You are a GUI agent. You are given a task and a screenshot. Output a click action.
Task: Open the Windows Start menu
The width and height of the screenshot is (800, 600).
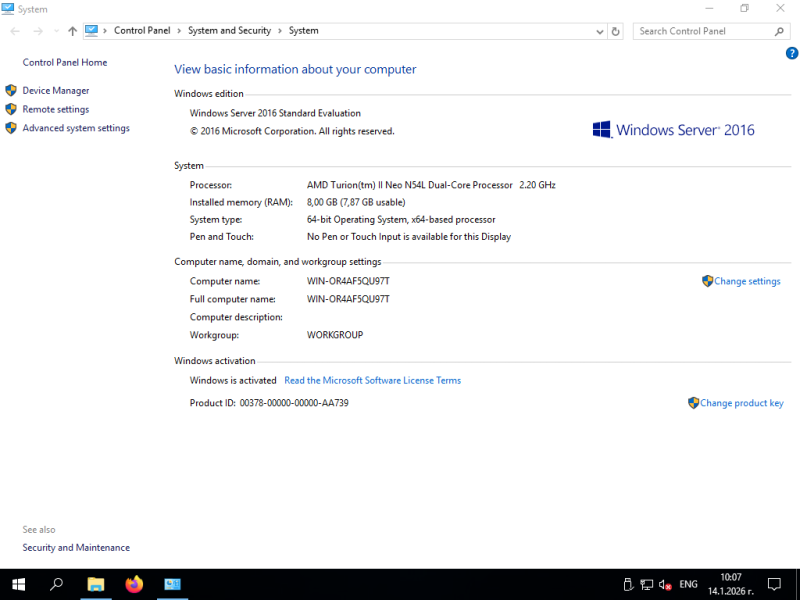[18, 584]
